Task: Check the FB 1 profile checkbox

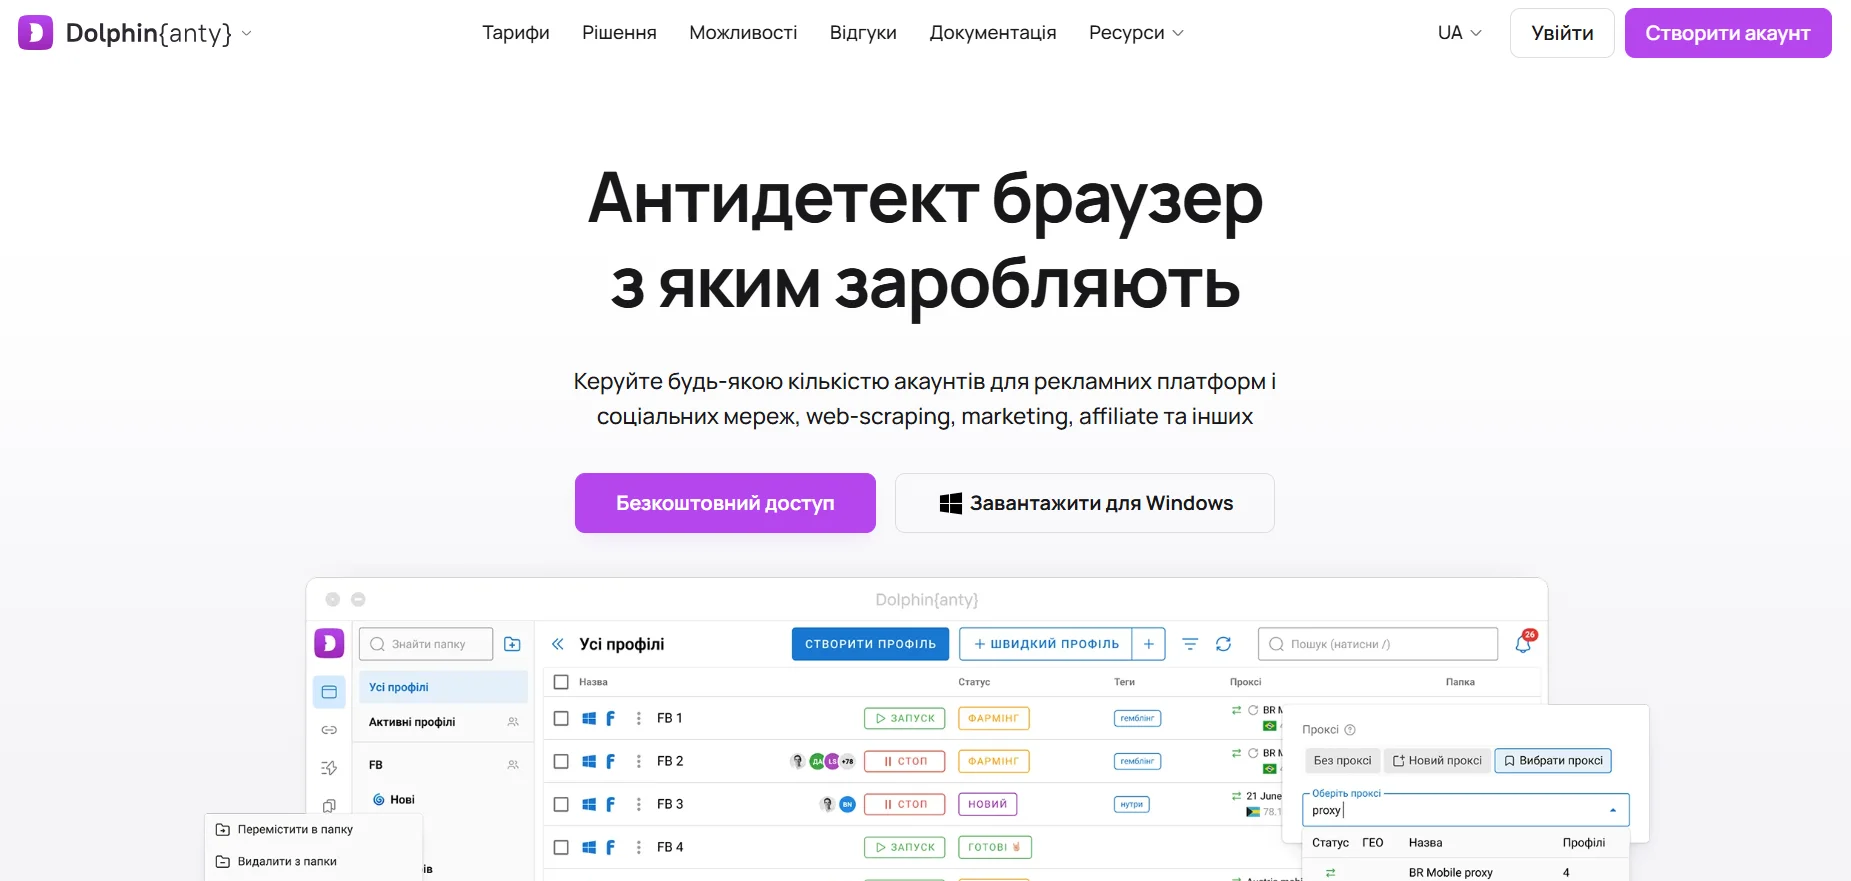Action: tap(561, 718)
